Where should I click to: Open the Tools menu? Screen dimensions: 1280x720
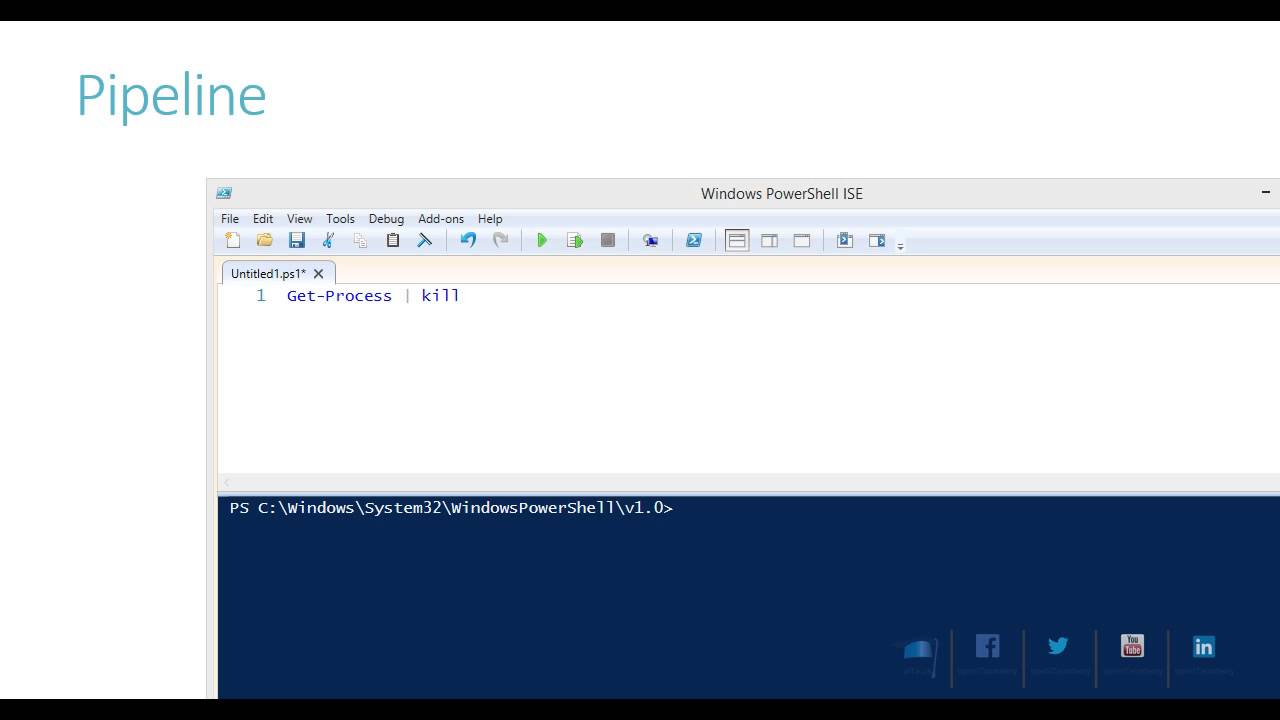(x=340, y=219)
